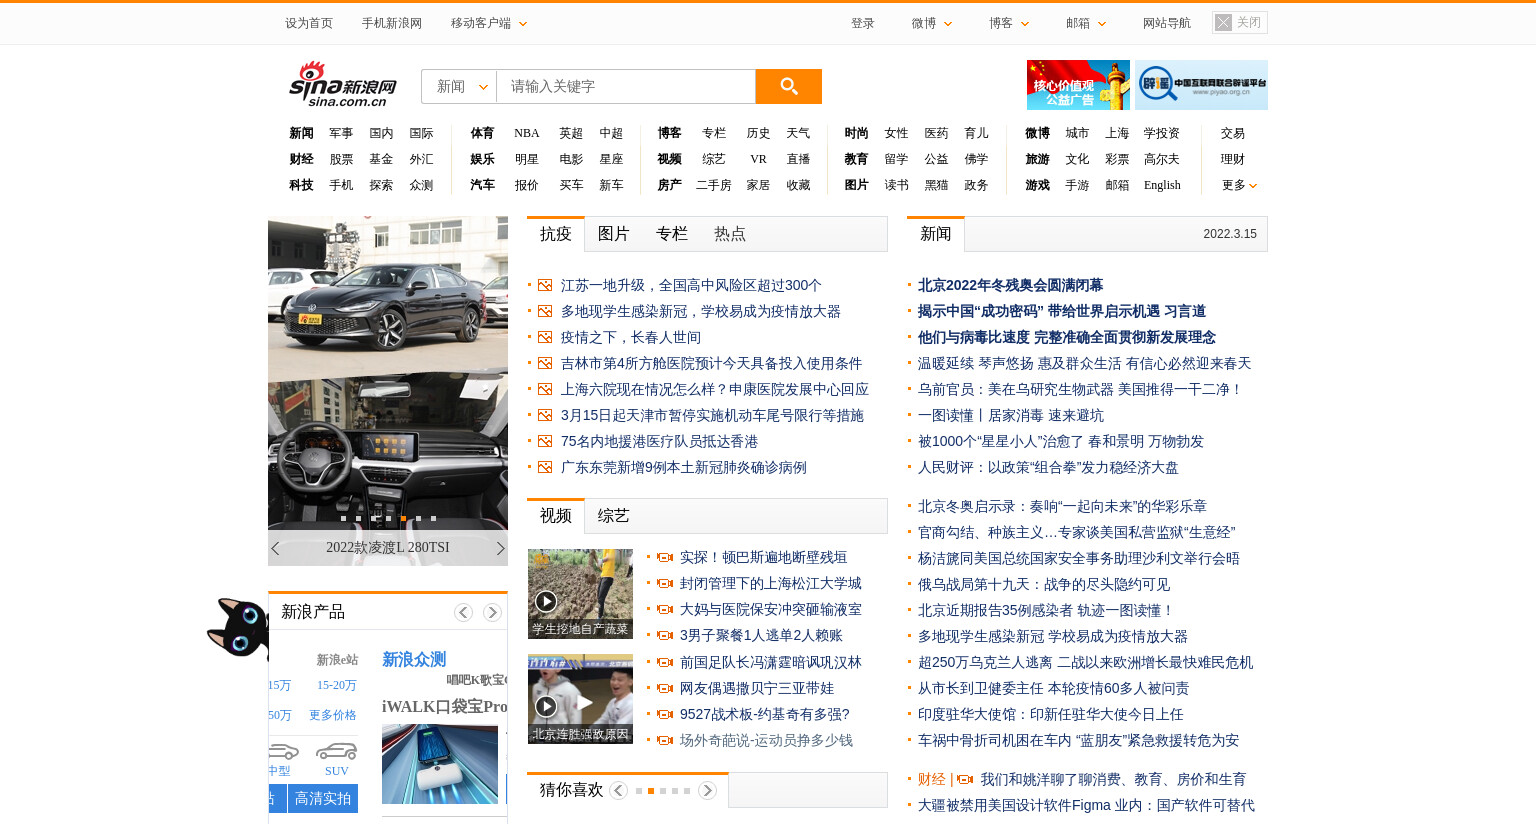Open the 新闻 search category dropdown

pos(459,86)
